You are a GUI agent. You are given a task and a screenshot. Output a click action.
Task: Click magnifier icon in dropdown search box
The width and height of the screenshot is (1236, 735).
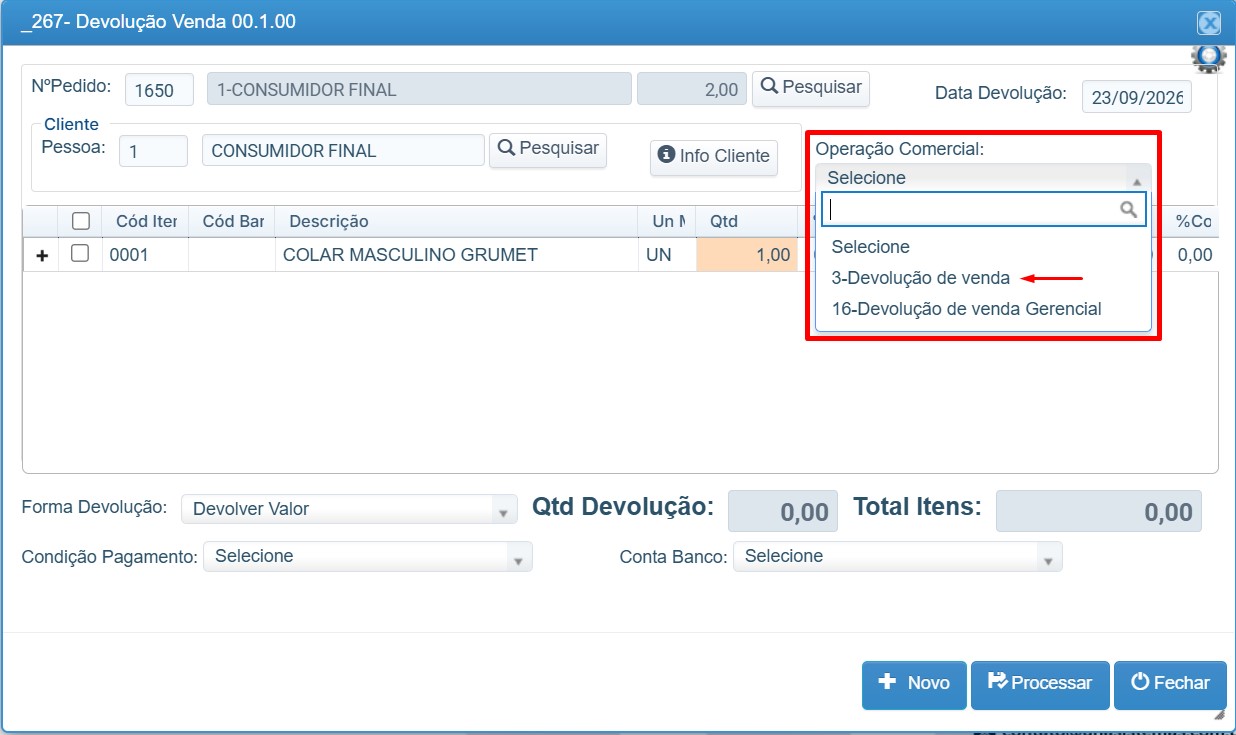(x=1129, y=209)
